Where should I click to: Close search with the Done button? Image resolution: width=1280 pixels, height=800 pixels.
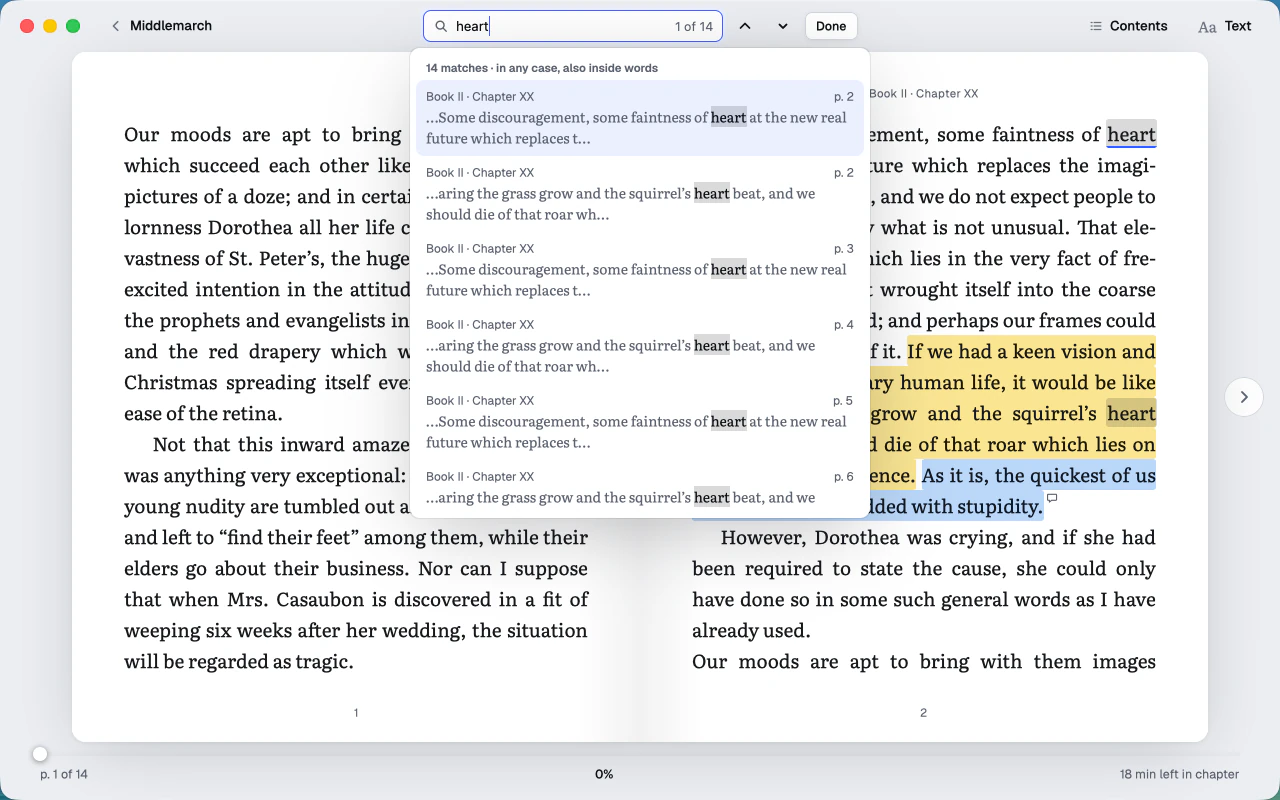831,26
